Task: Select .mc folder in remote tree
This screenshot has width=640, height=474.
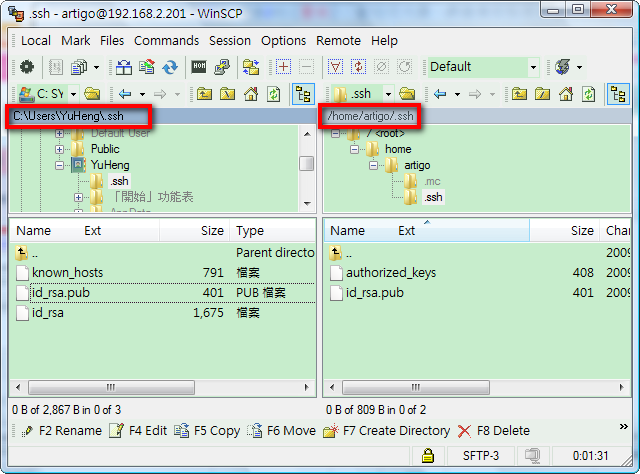Action: click(x=432, y=181)
